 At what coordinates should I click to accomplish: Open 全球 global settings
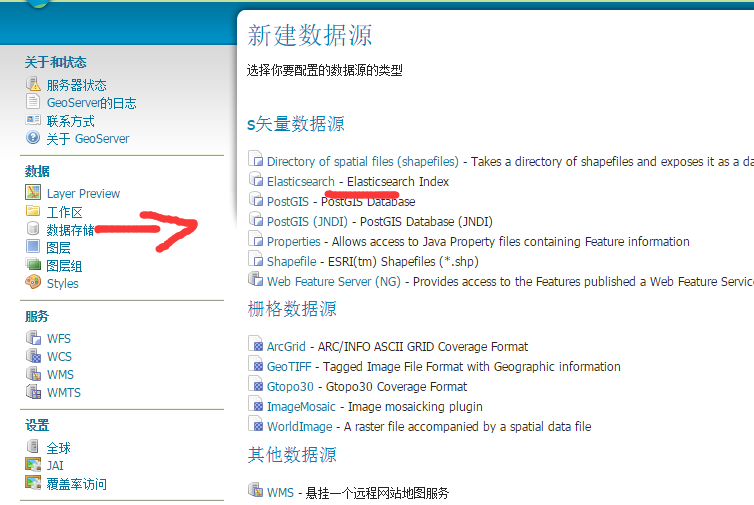(x=59, y=448)
